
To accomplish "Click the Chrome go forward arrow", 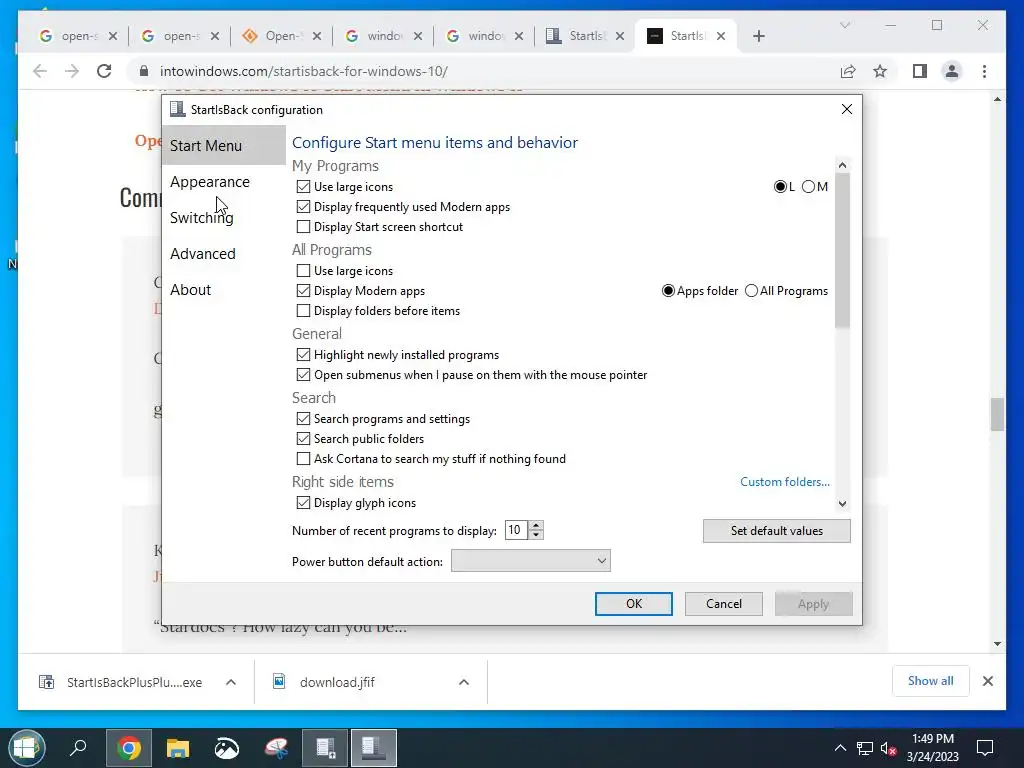I will (72, 71).
